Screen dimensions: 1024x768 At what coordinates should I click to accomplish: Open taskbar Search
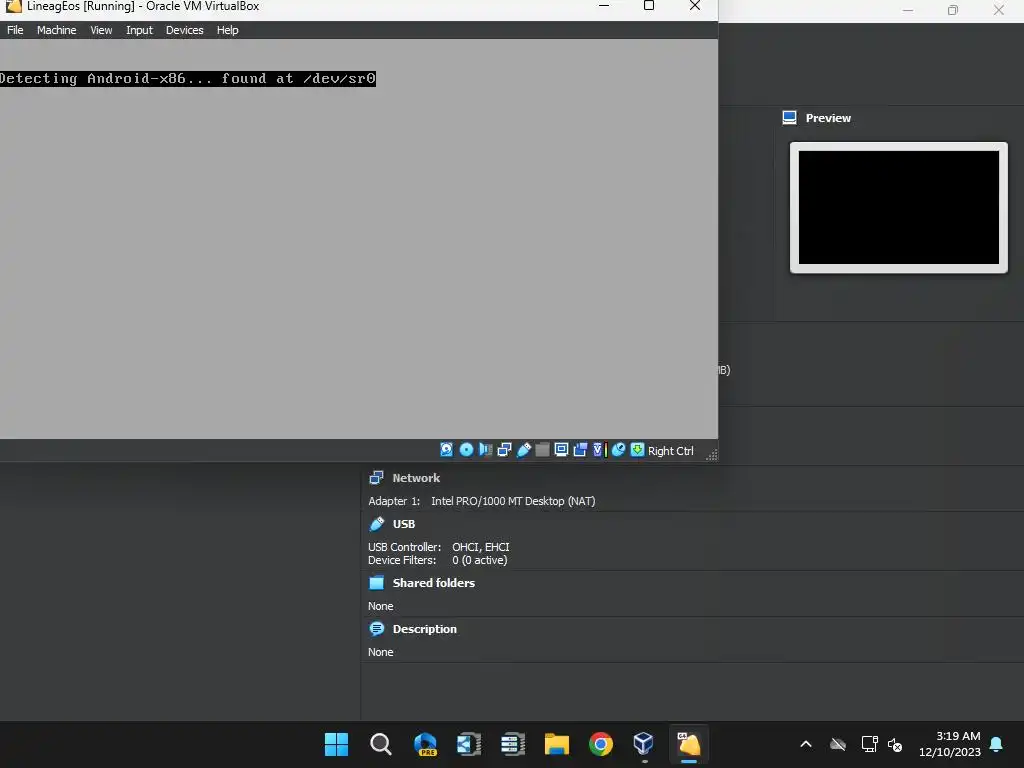tap(381, 744)
